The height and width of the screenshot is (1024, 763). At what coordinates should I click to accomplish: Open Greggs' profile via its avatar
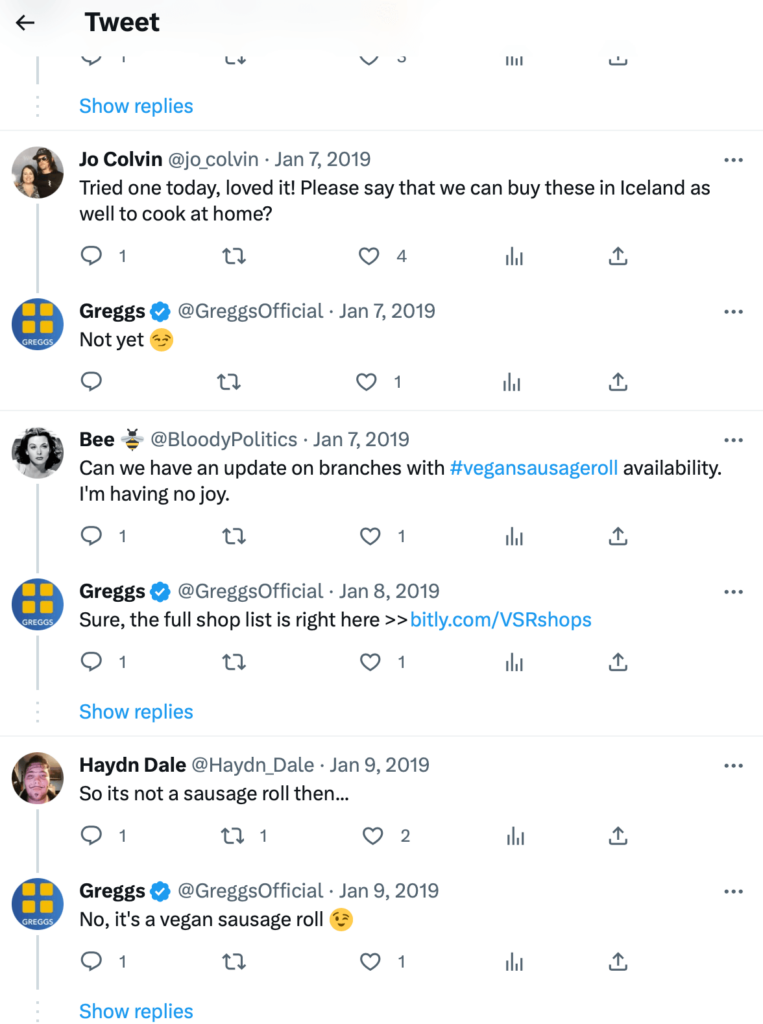37,325
